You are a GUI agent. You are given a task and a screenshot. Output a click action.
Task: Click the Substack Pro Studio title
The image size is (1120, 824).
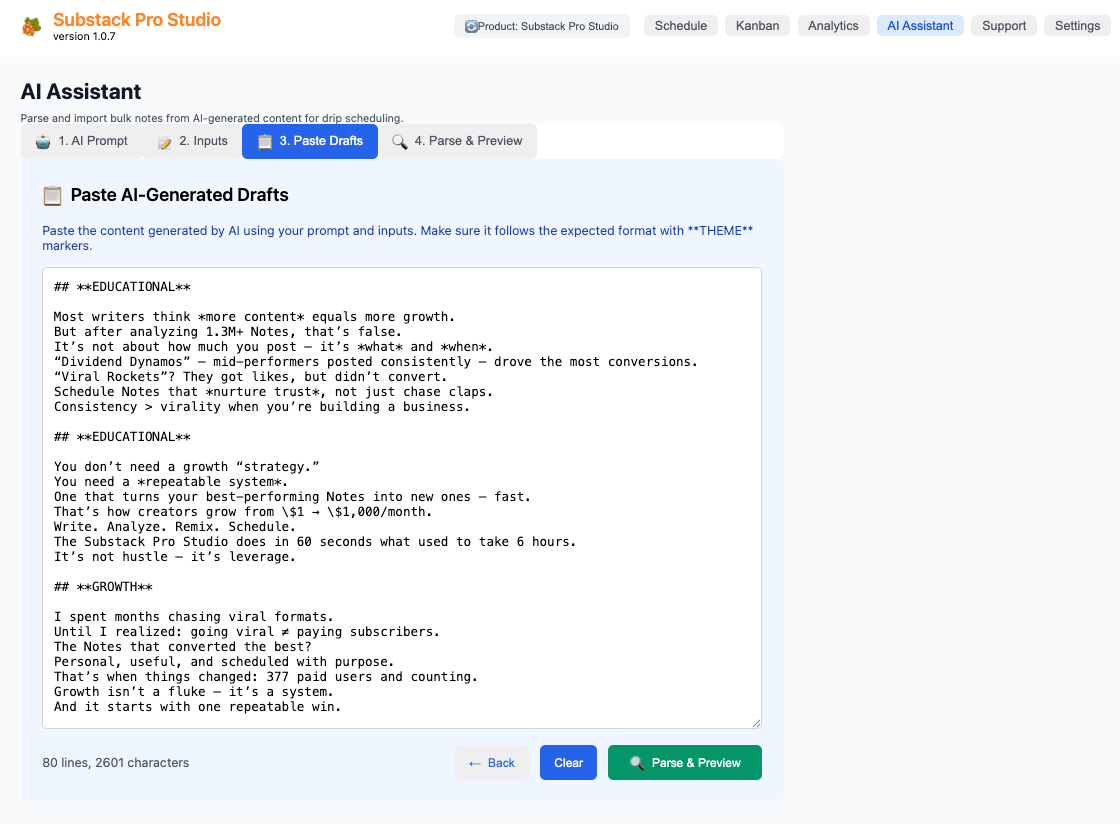tap(137, 20)
